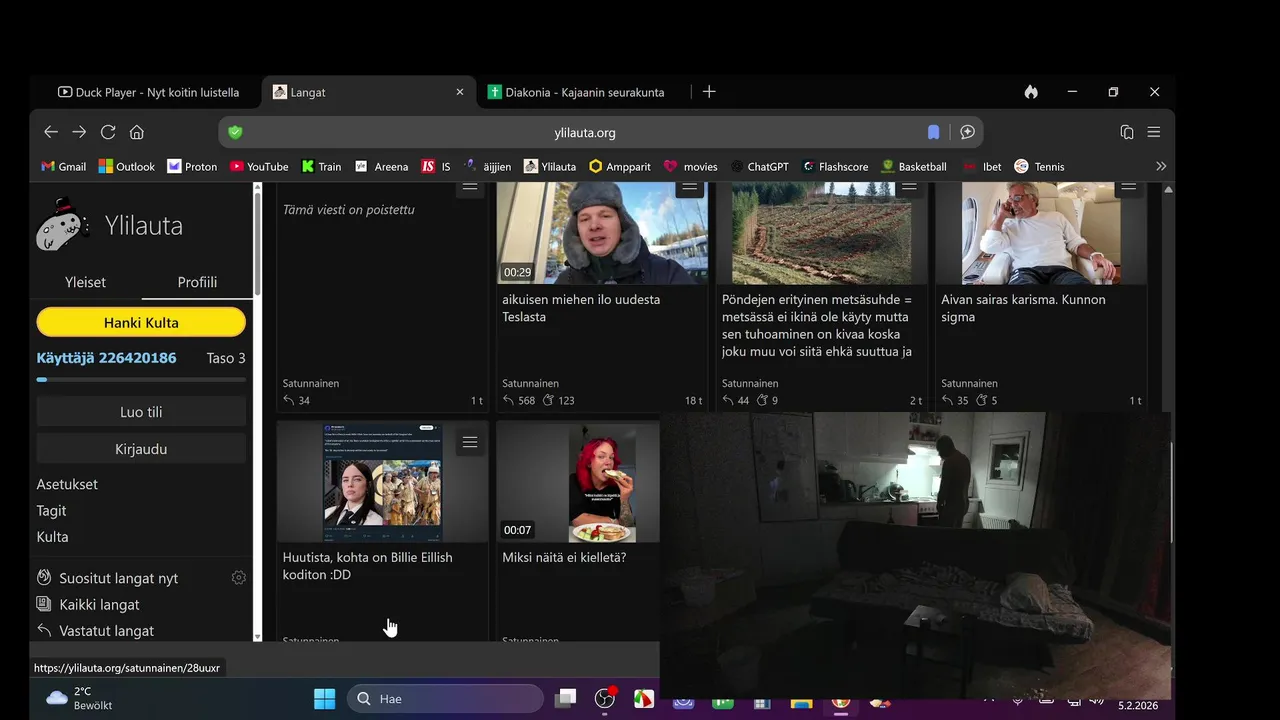Switch to Diakonia - Kajaanin seurakunta tab
The image size is (1280, 720).
click(x=575, y=92)
